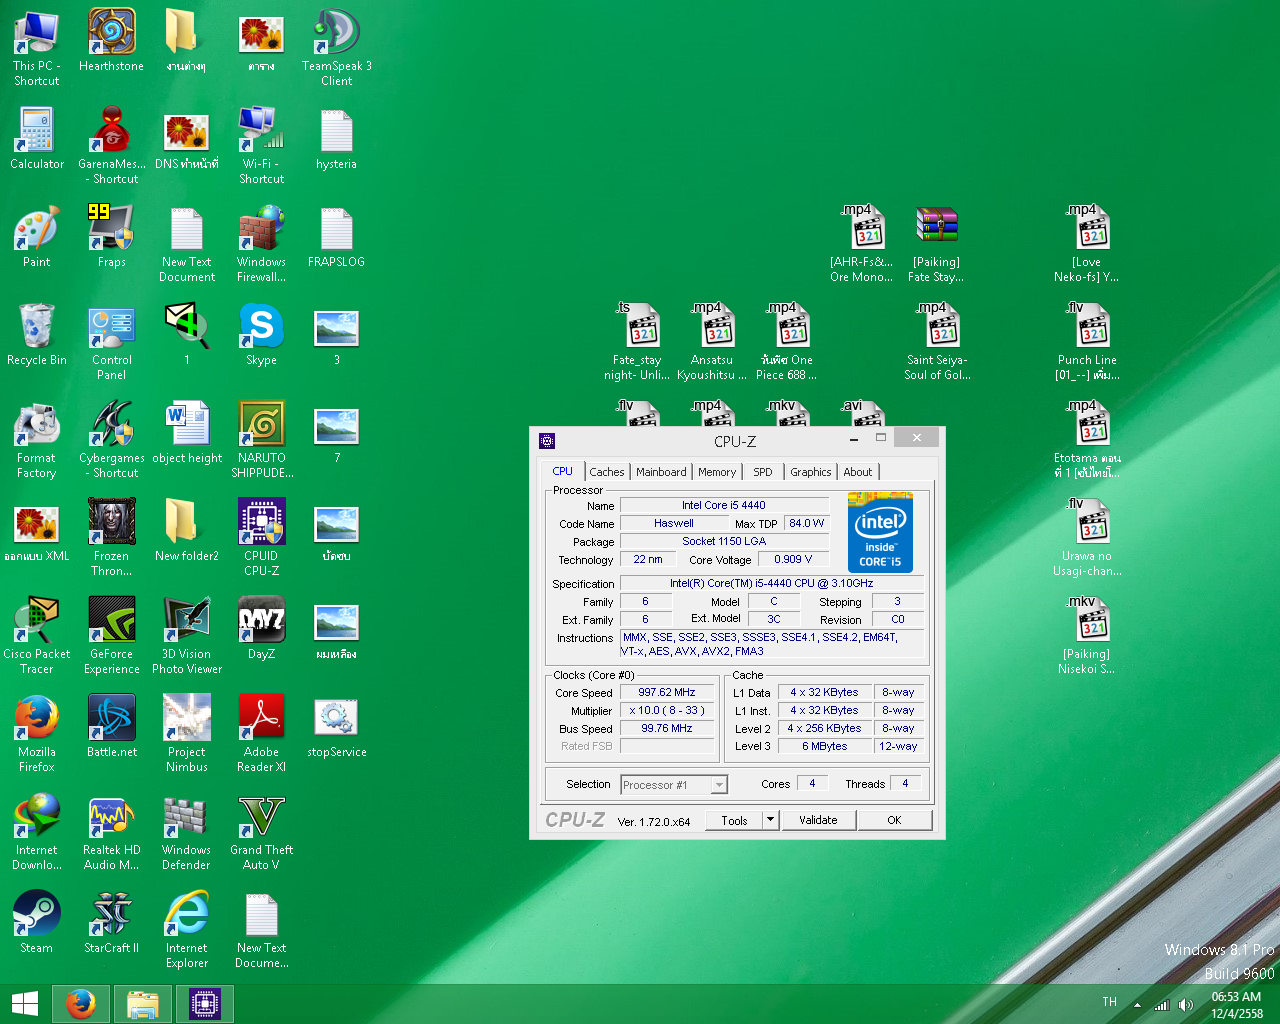This screenshot has width=1280, height=1024.
Task: Expand the Processor selection dropdown
Action: click(719, 785)
